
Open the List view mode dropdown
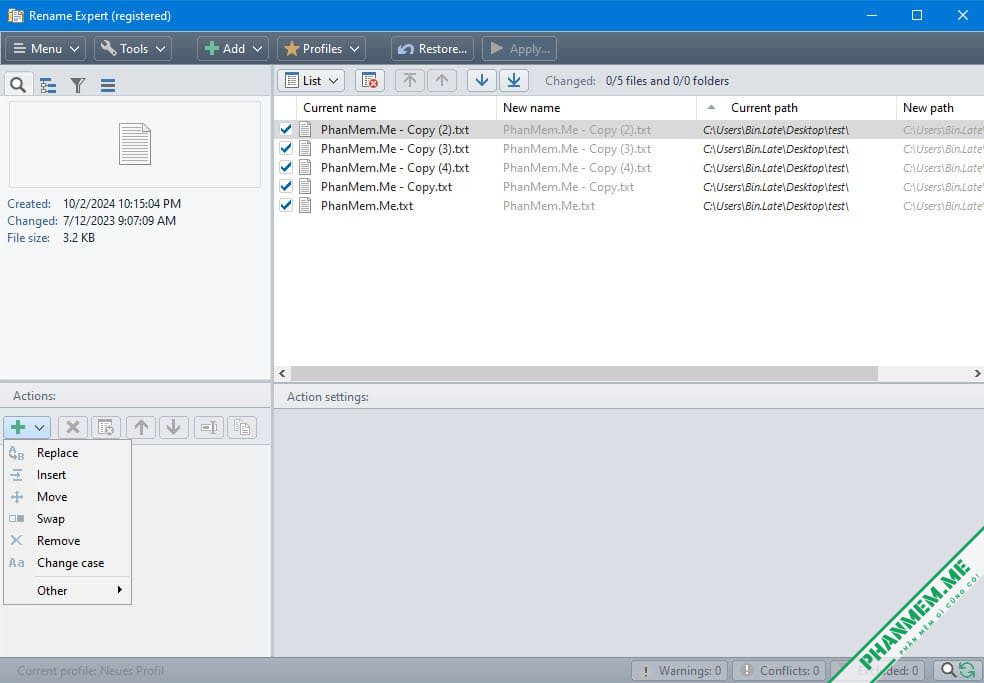[311, 80]
